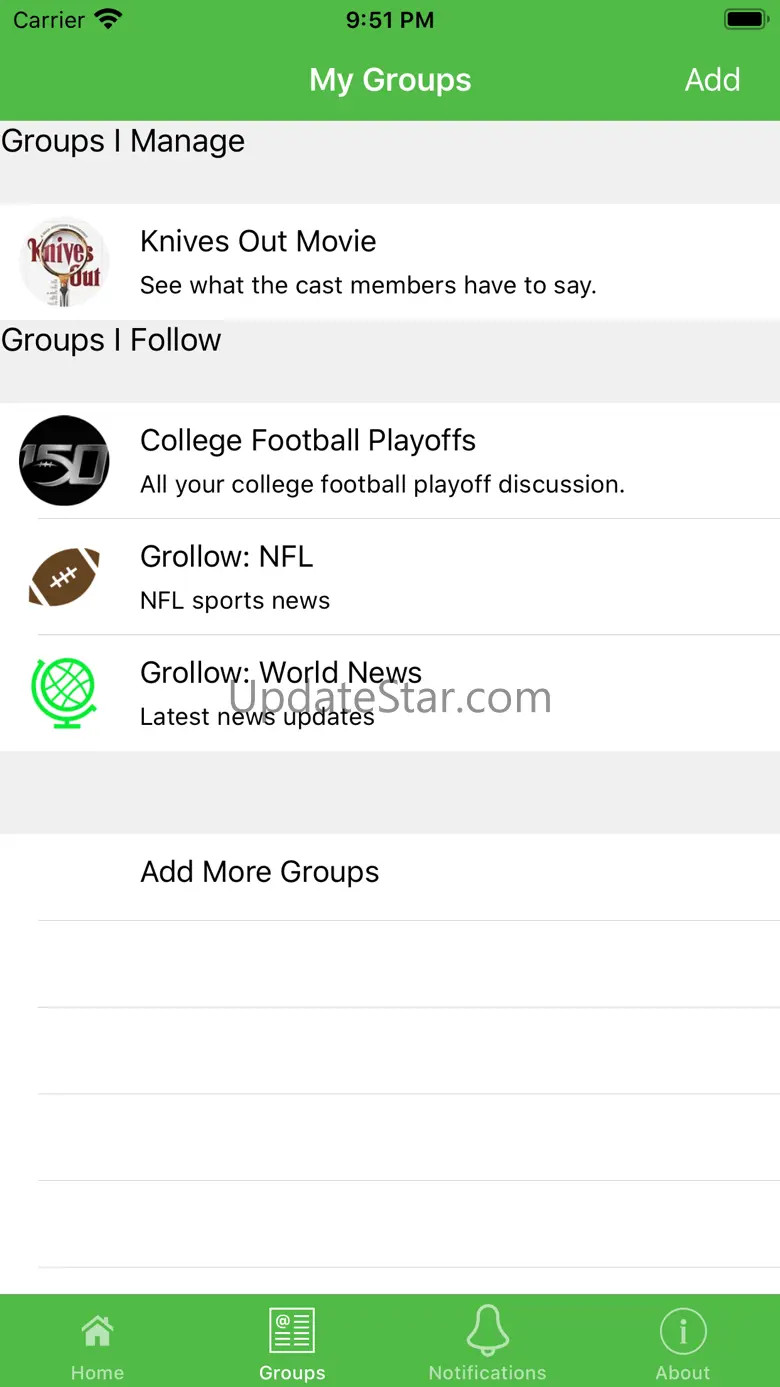Screen dimensions: 780x1387
Task: Open College Football Playoffs group title
Action: click(308, 440)
